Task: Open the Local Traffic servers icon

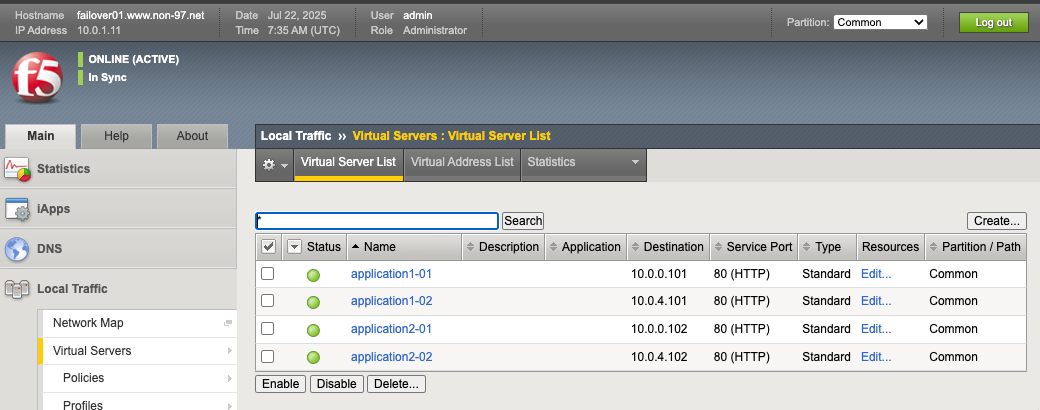Action: pyautogui.click(x=17, y=289)
